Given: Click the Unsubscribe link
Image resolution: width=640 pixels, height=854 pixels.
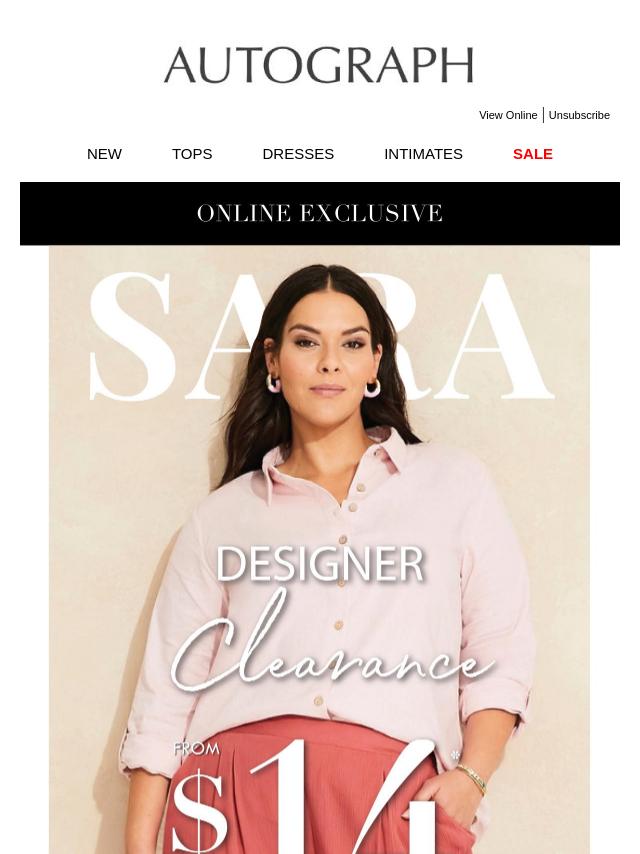Looking at the screenshot, I should click(579, 115).
